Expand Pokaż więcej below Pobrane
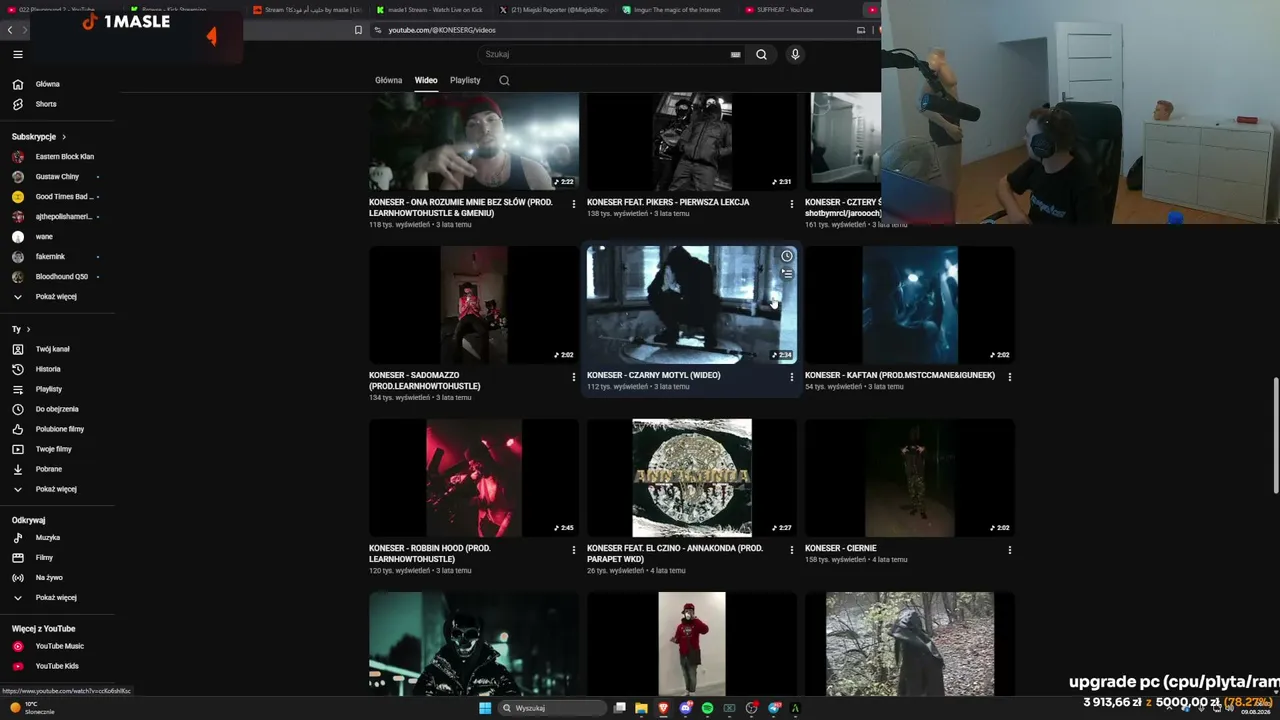The image size is (1280, 720). click(x=58, y=489)
